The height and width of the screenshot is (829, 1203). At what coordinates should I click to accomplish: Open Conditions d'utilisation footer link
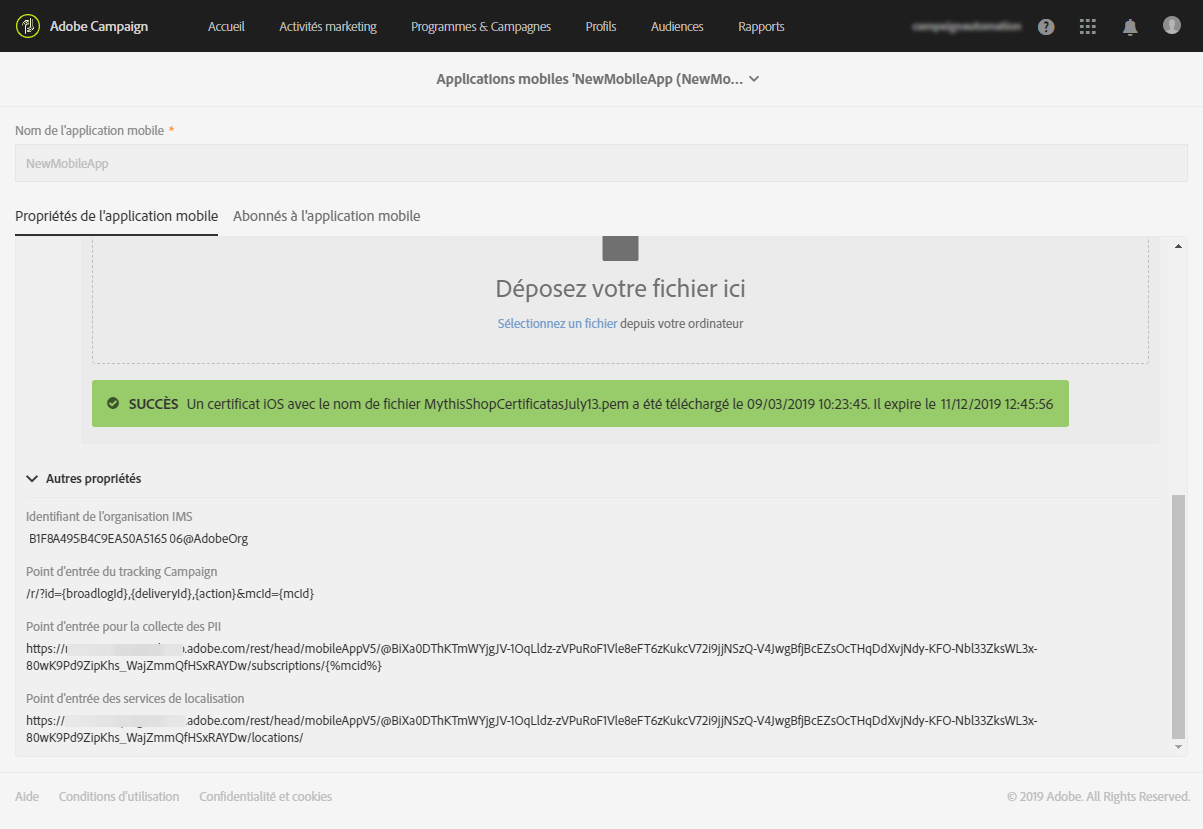[119, 797]
